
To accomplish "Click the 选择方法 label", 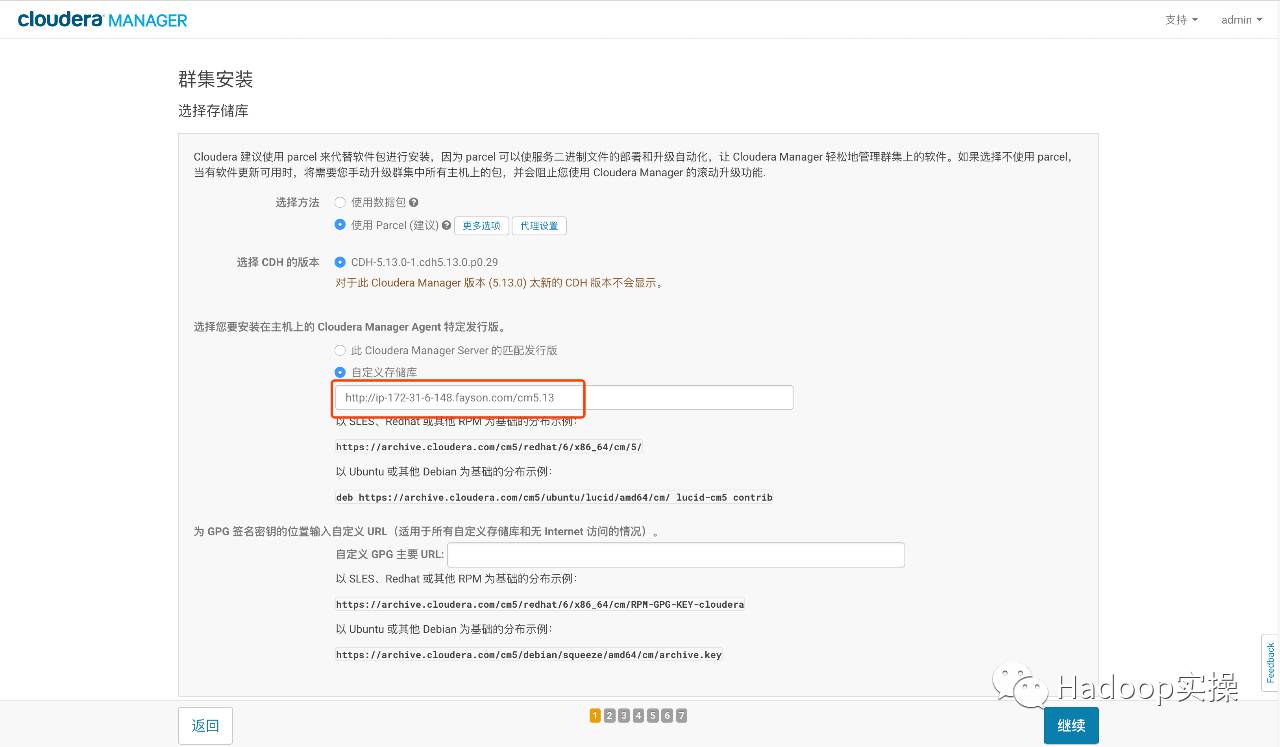I will 298,202.
